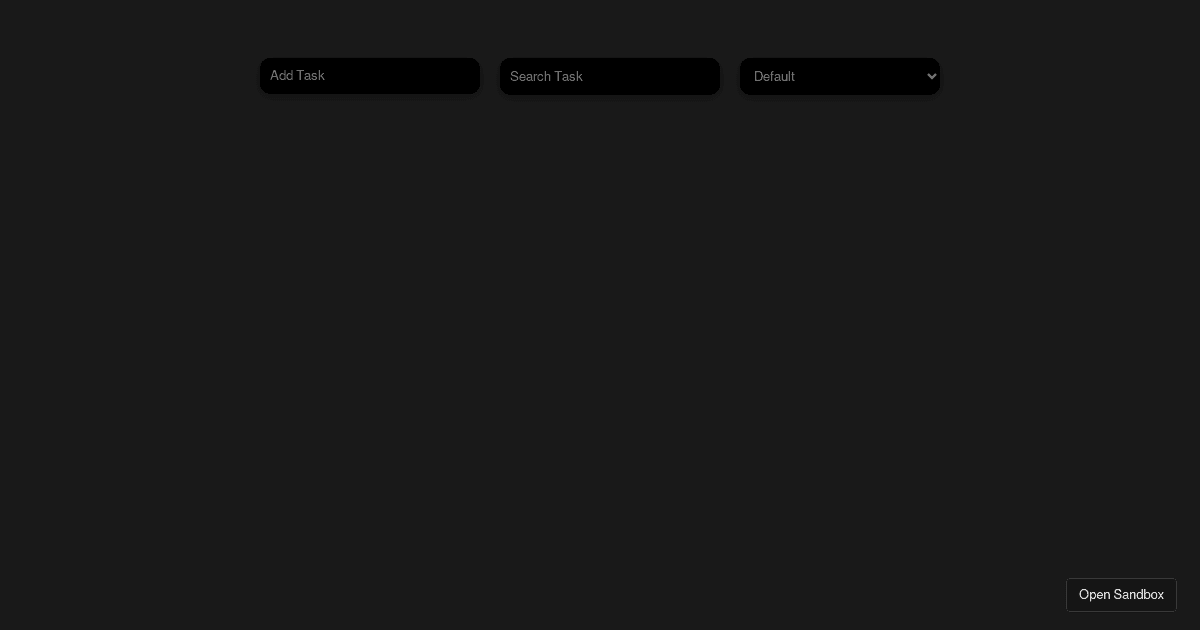Activate the new task entry box
Viewport: 1200px width, 630px height.
369,76
